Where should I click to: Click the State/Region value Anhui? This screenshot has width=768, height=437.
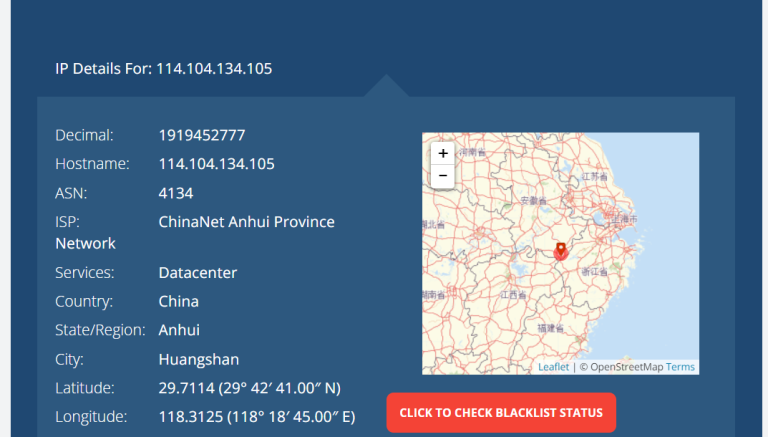(179, 330)
